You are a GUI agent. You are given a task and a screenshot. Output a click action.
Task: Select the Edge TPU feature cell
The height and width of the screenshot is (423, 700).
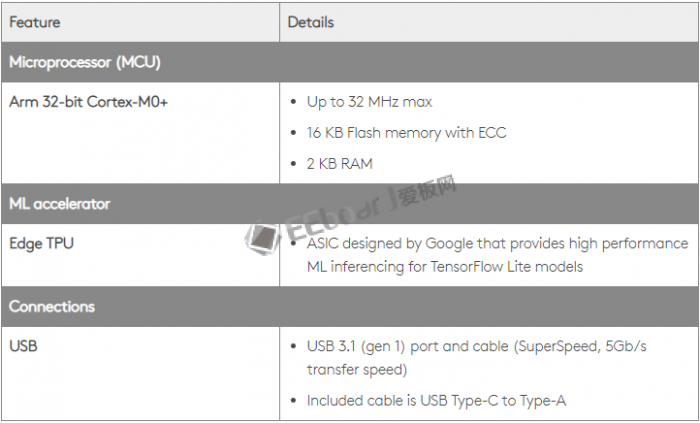[41, 243]
